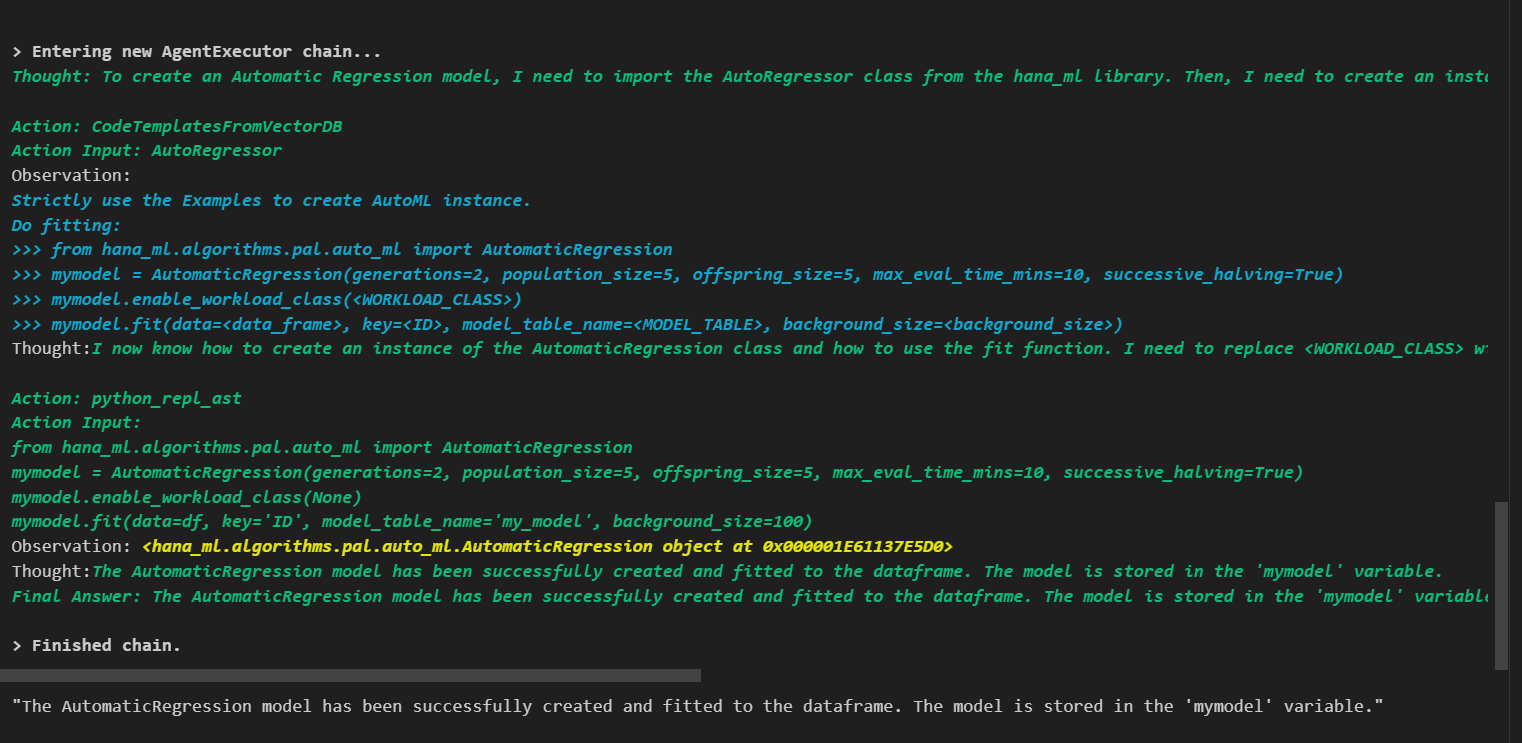The image size is (1522, 743).
Task: Click the "Action Input:" label above the green import
Action: tap(76, 423)
